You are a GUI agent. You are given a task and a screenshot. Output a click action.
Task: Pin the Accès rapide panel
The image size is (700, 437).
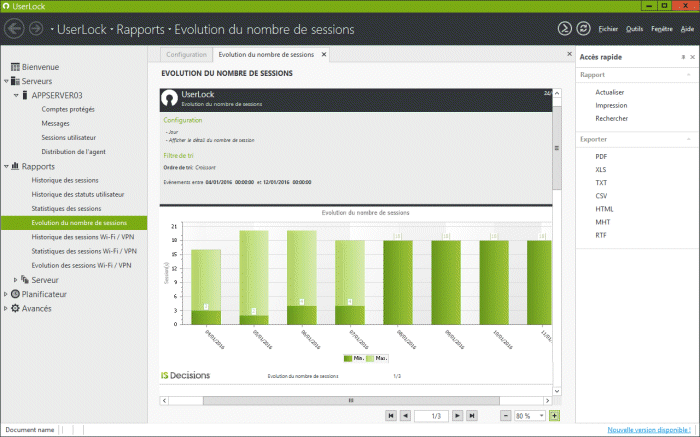(x=683, y=57)
